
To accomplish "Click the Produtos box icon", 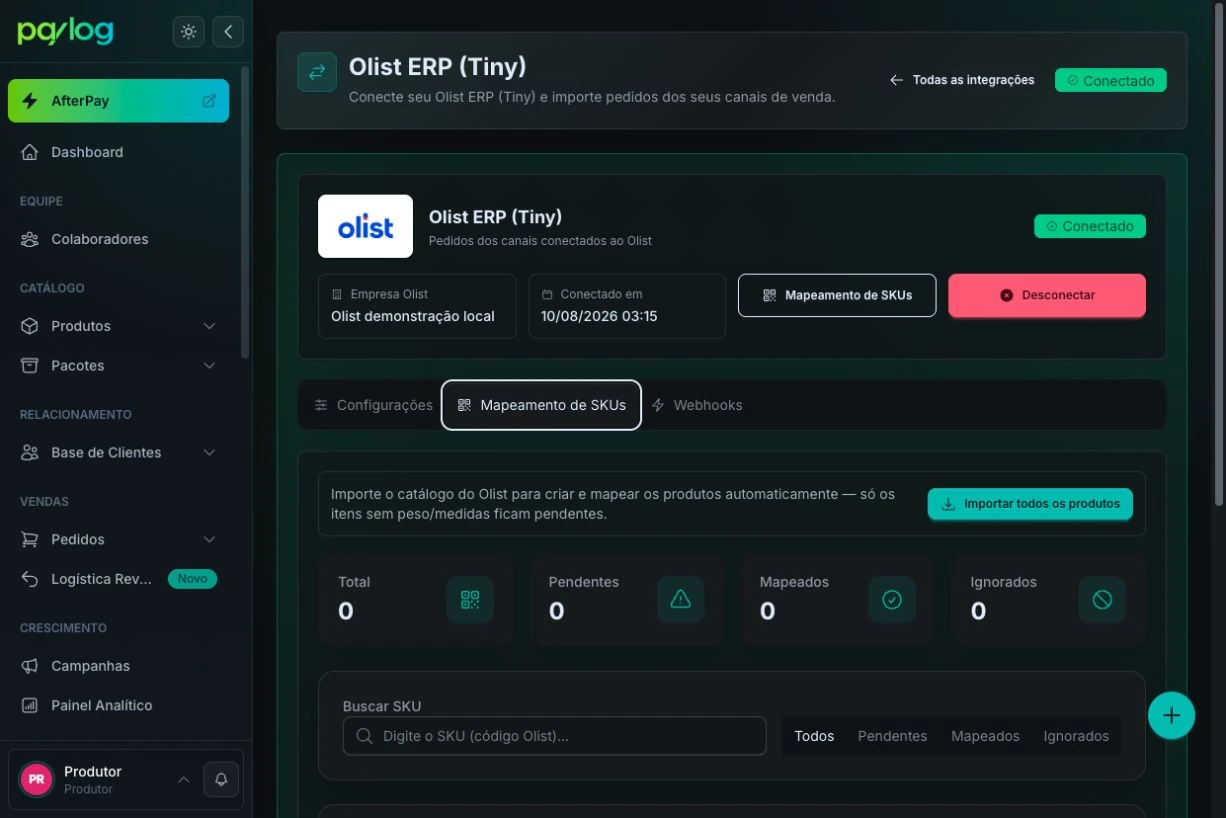I will pyautogui.click(x=30, y=326).
